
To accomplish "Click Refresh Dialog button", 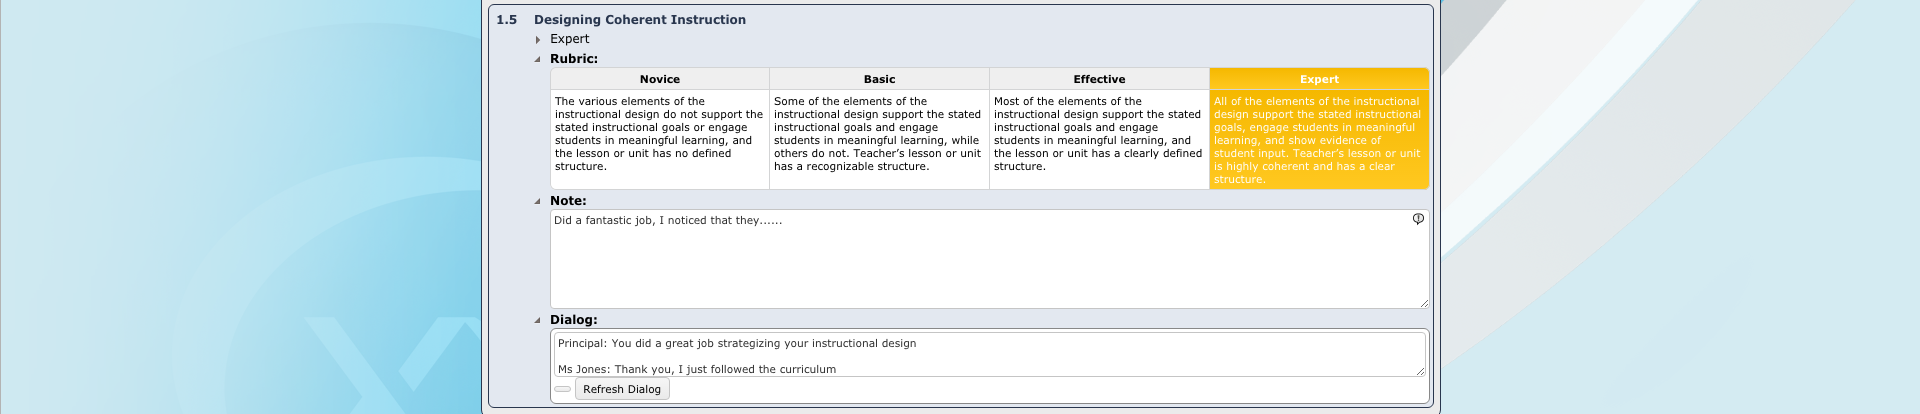I will pos(622,389).
